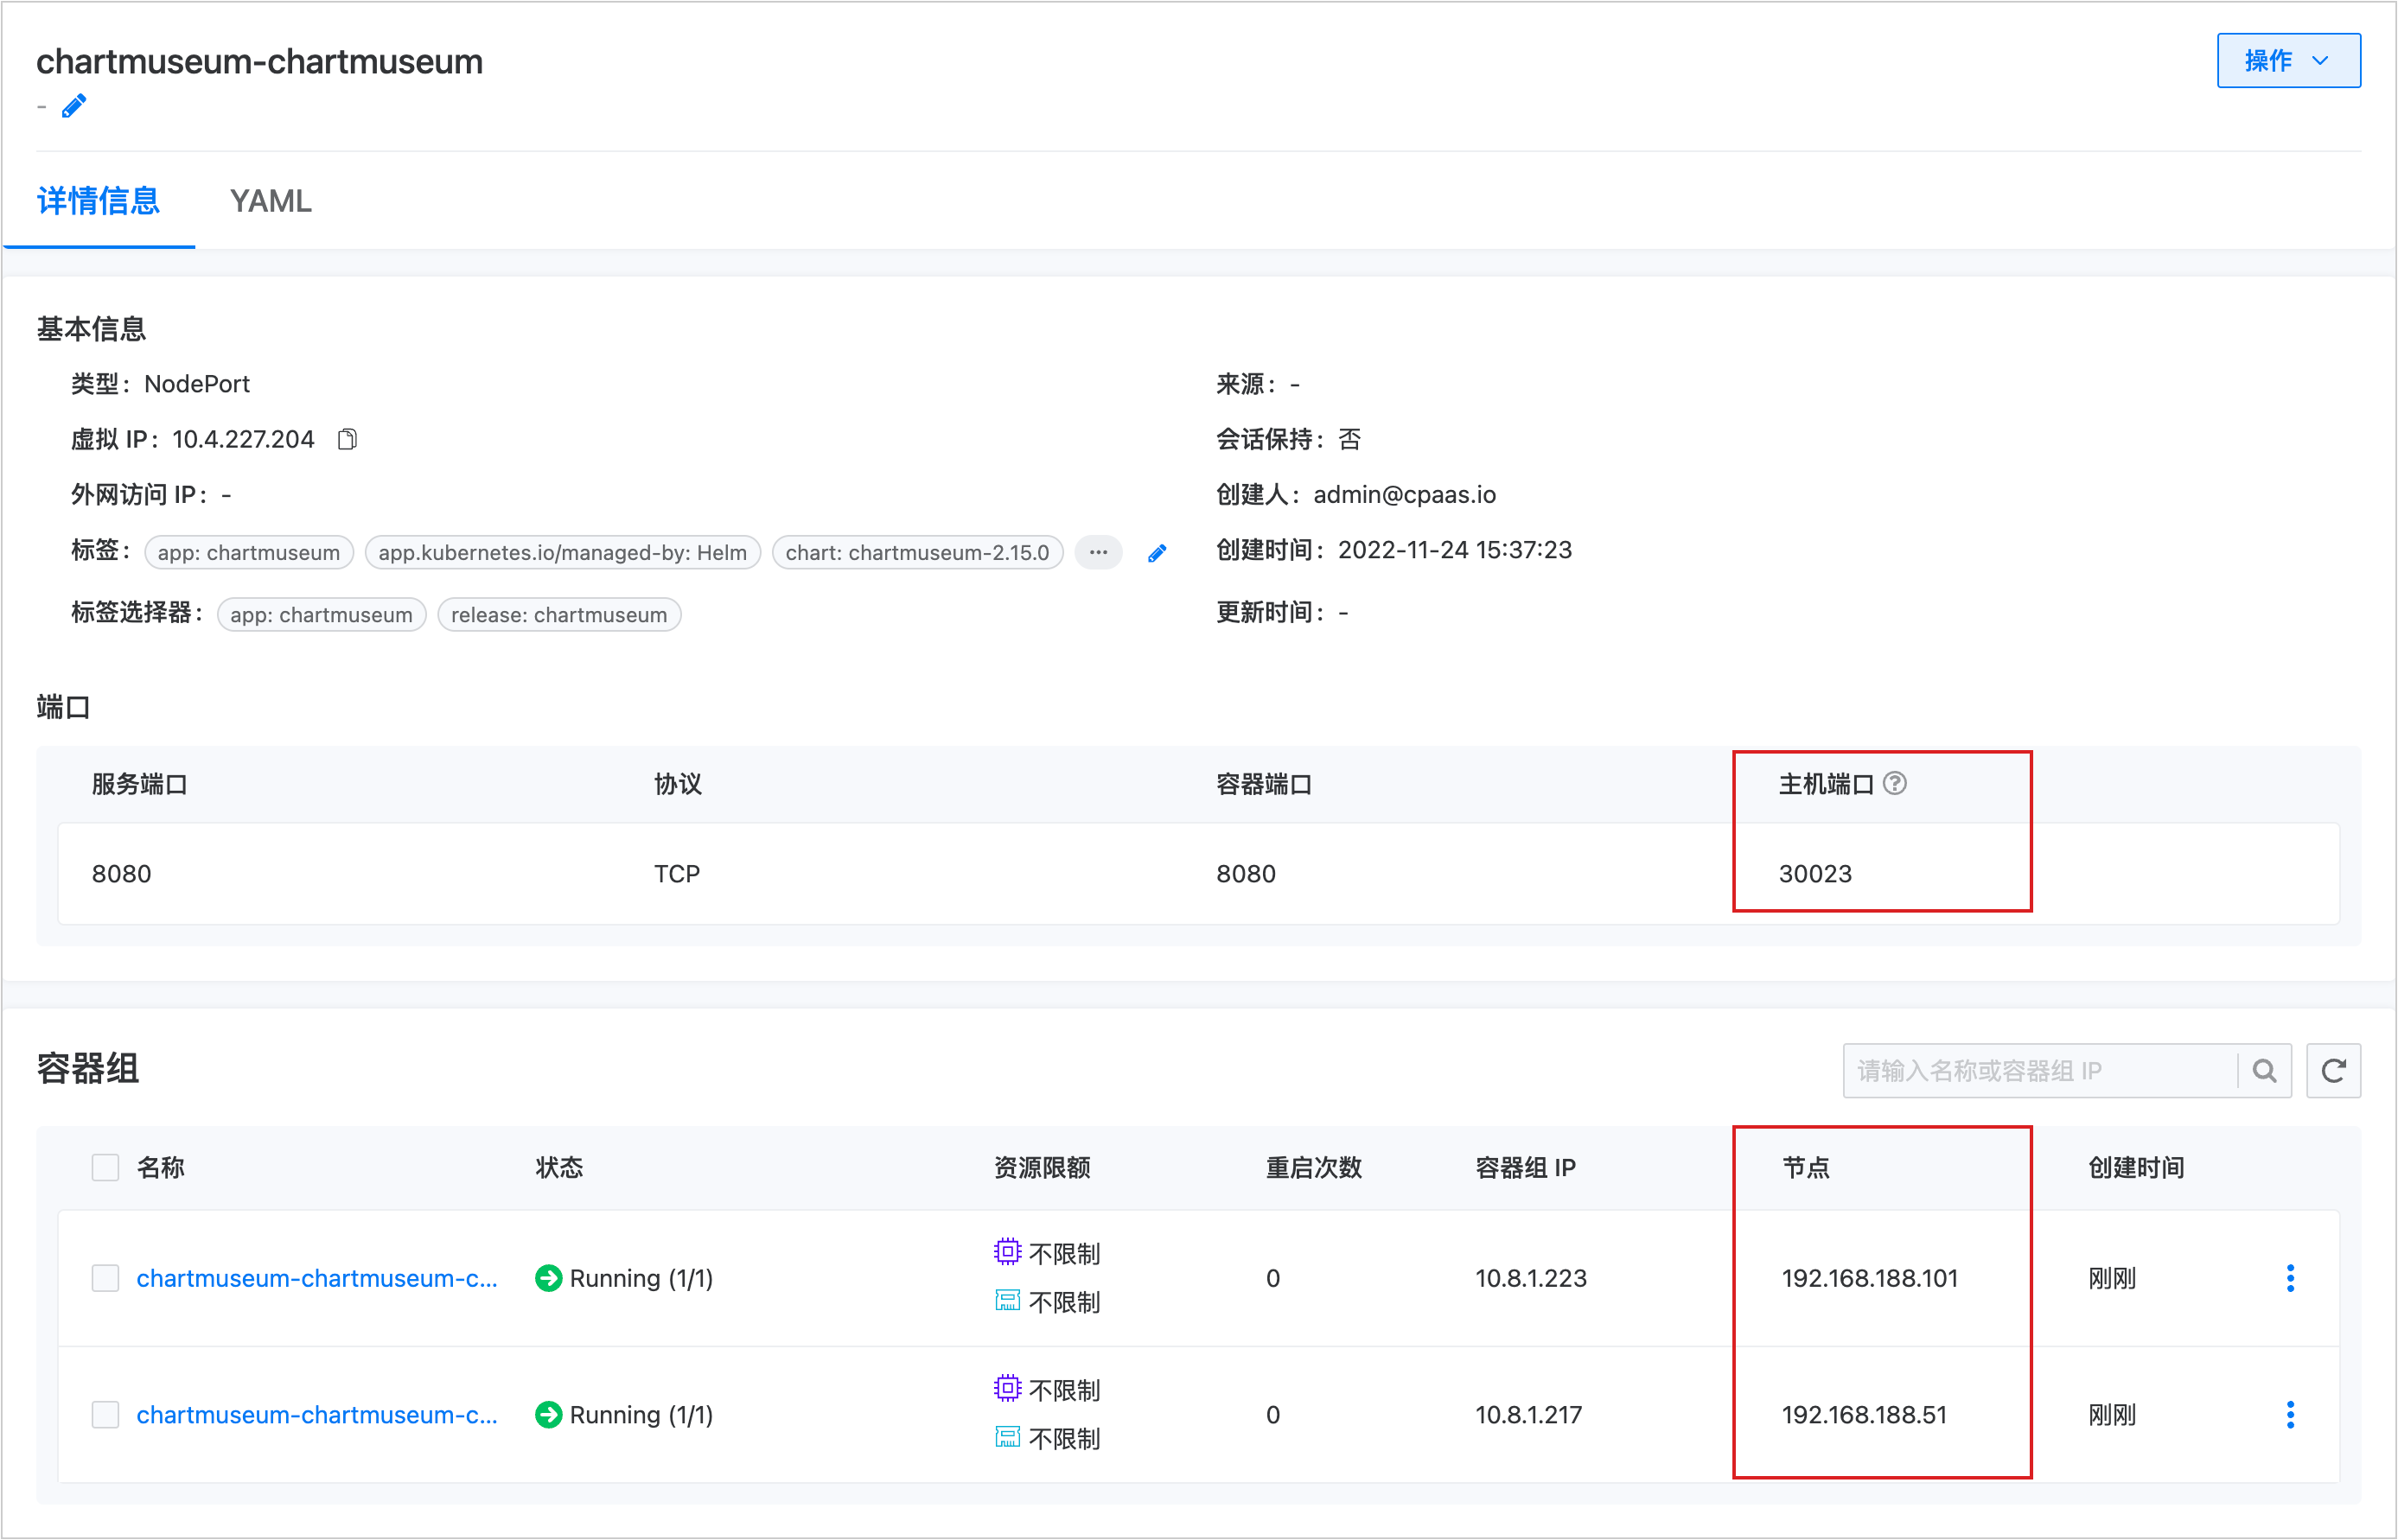This screenshot has width=2398, height=1540.
Task: Open pod link on node 192.168.188.101
Action: pyautogui.click(x=317, y=1278)
